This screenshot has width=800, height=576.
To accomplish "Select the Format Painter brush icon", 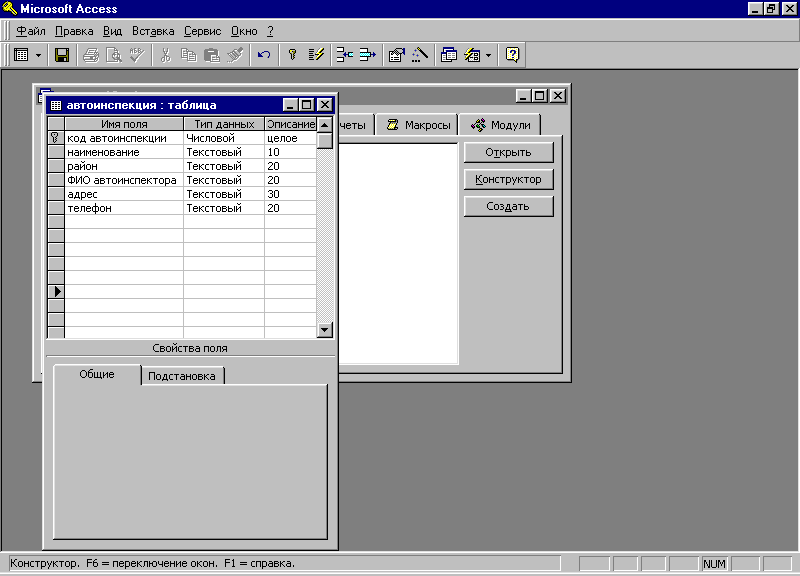I will tap(235, 55).
